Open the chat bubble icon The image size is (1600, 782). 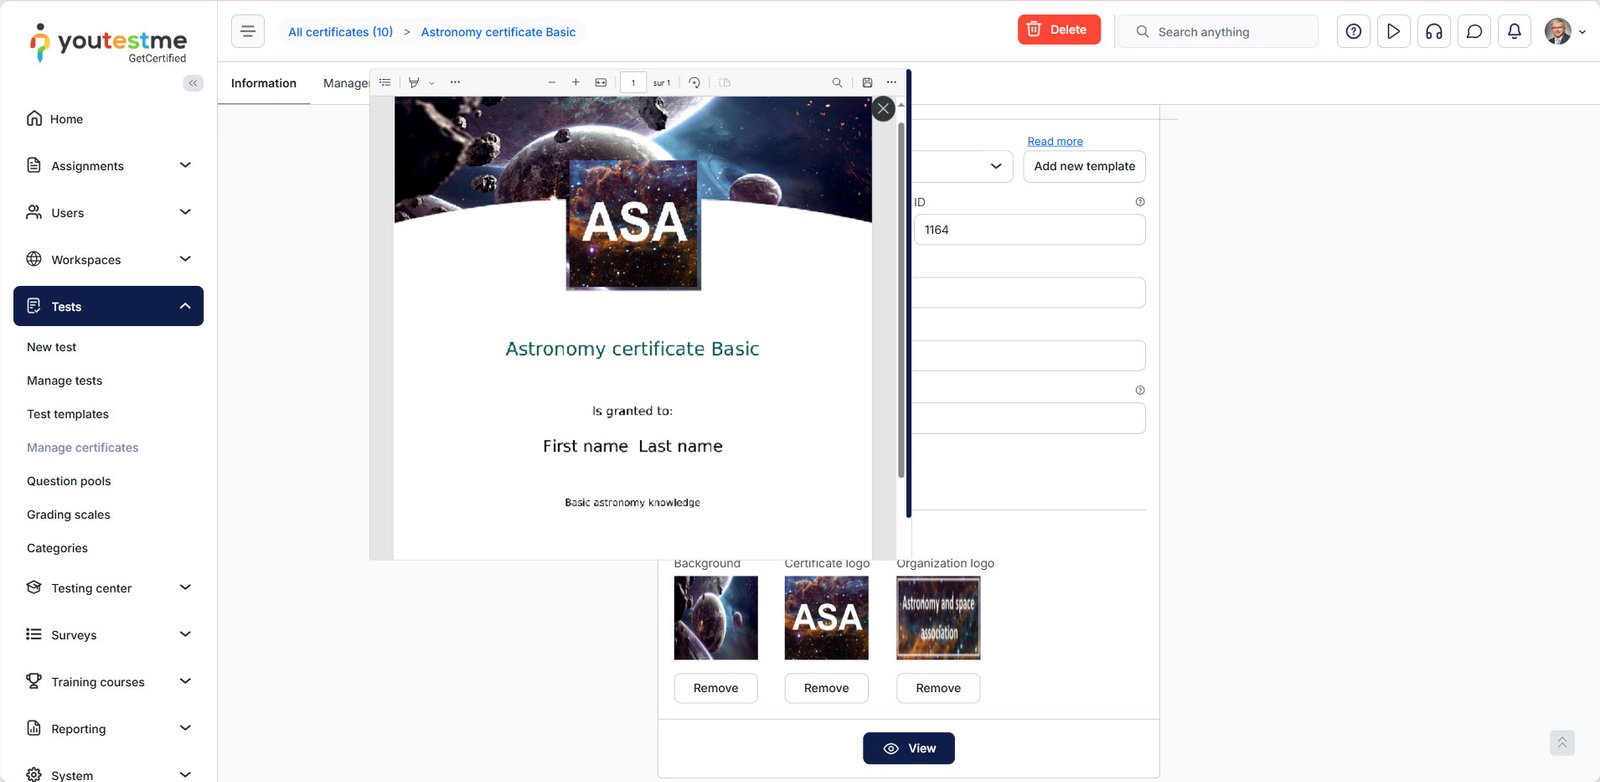coord(1474,31)
